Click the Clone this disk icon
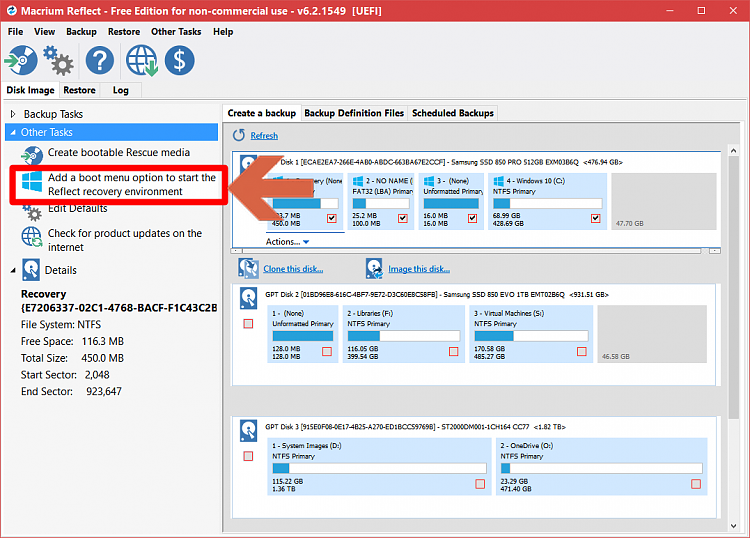The width and height of the screenshot is (750, 538). click(x=248, y=268)
